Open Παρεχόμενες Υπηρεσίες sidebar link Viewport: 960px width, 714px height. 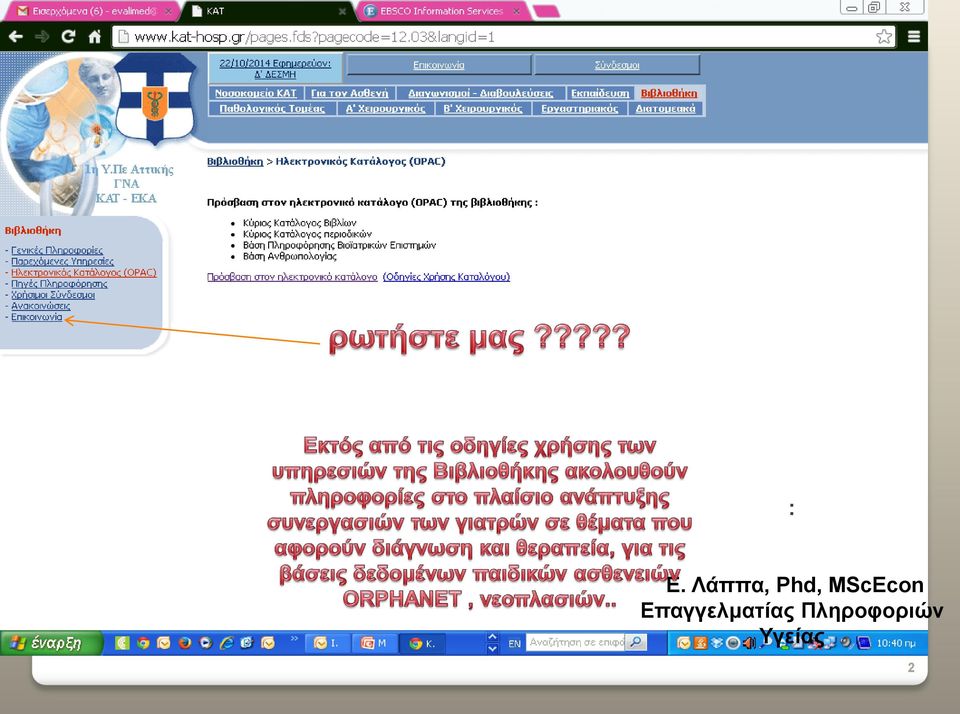point(62,261)
